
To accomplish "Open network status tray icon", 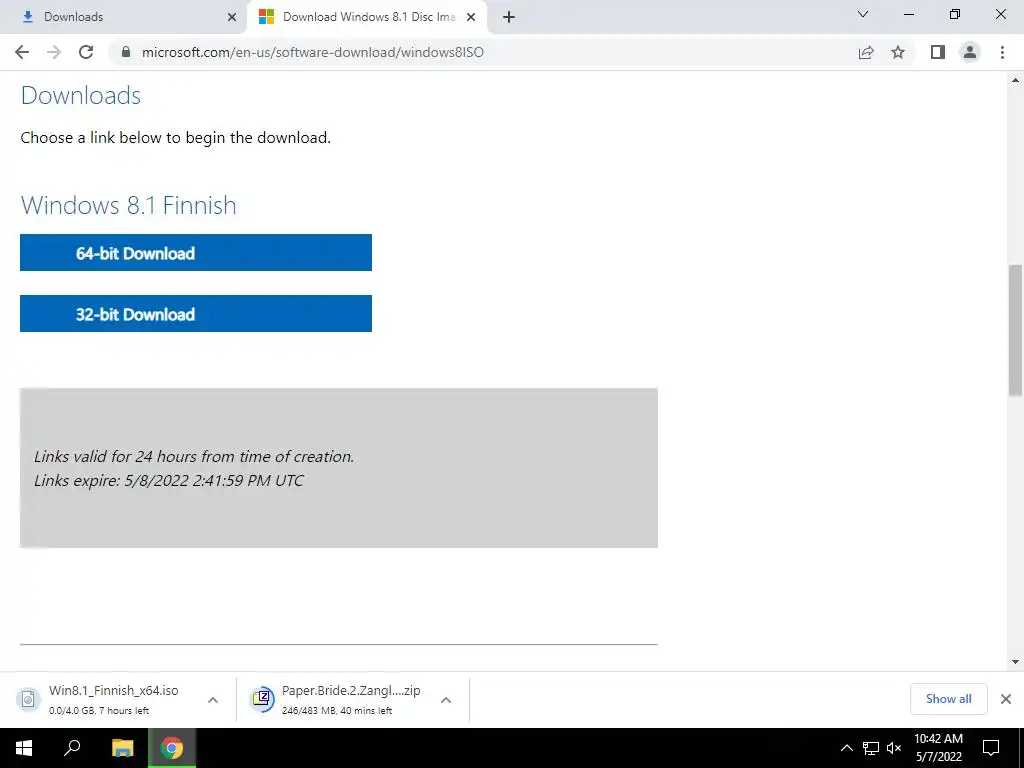I will point(871,748).
